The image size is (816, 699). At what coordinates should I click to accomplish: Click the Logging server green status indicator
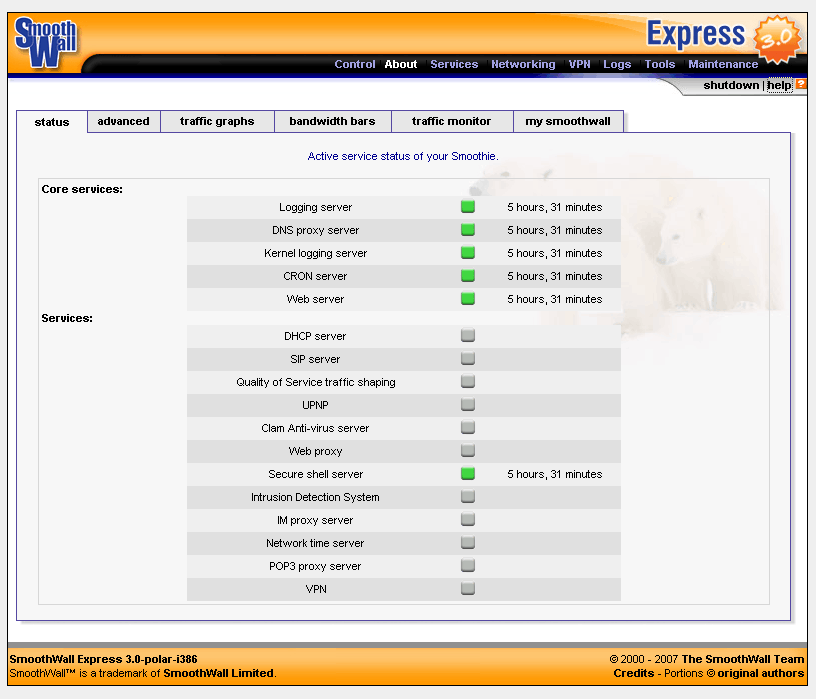coord(468,207)
